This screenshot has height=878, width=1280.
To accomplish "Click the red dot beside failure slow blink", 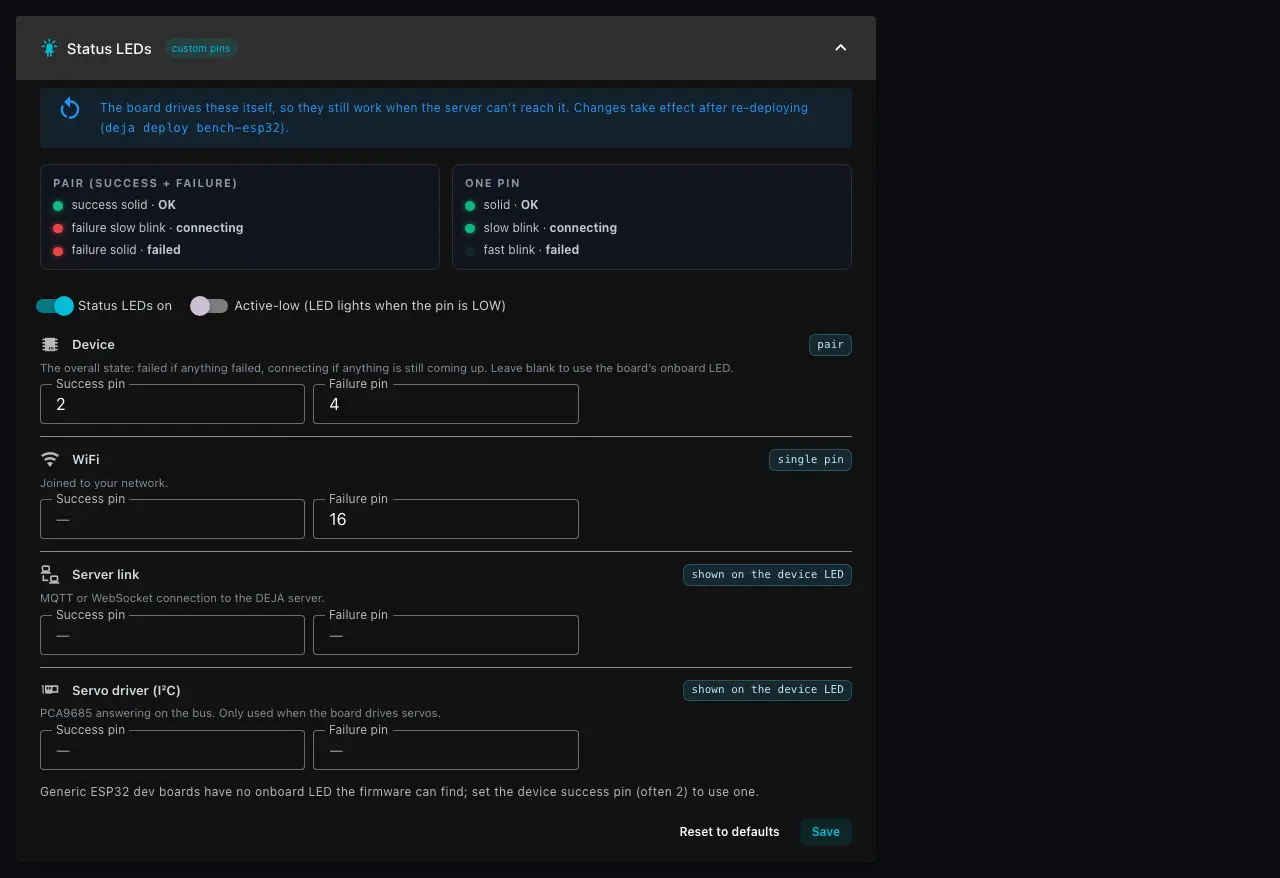I will (58, 228).
